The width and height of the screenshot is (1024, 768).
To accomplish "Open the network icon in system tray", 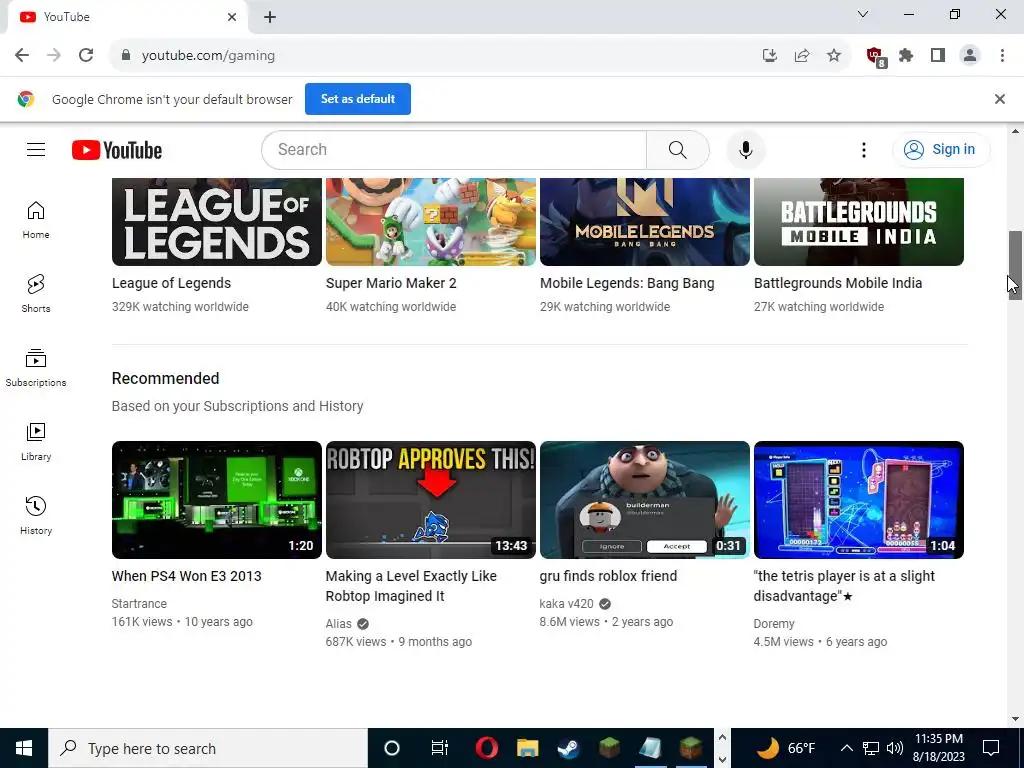I will pos(871,748).
